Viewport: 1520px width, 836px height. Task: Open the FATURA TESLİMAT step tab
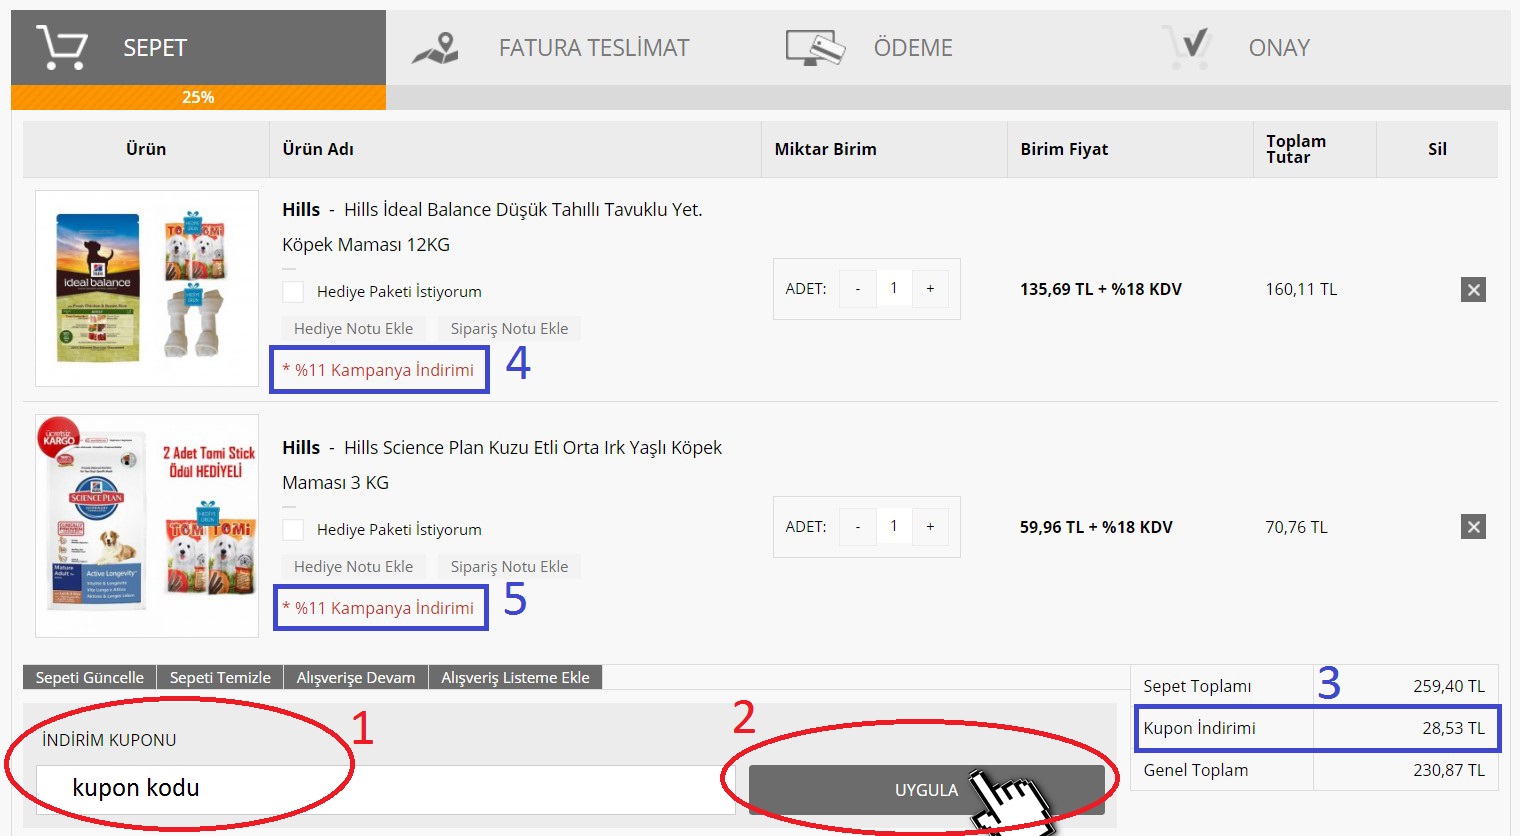[593, 48]
